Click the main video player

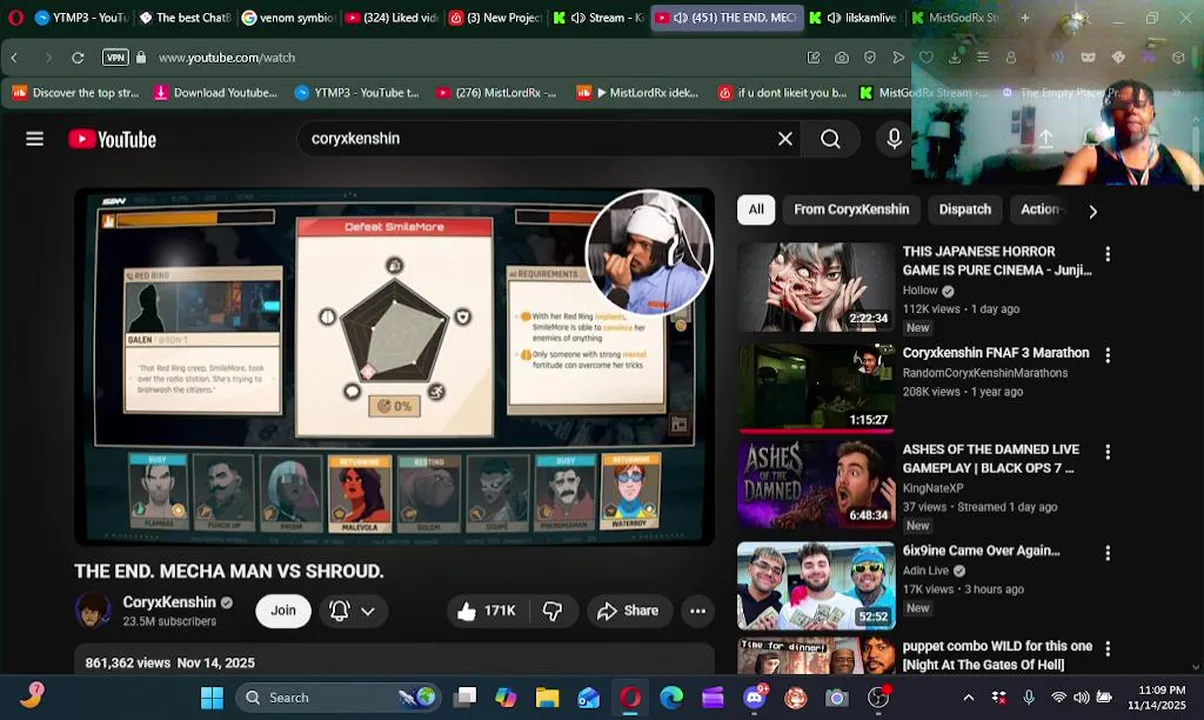point(395,367)
